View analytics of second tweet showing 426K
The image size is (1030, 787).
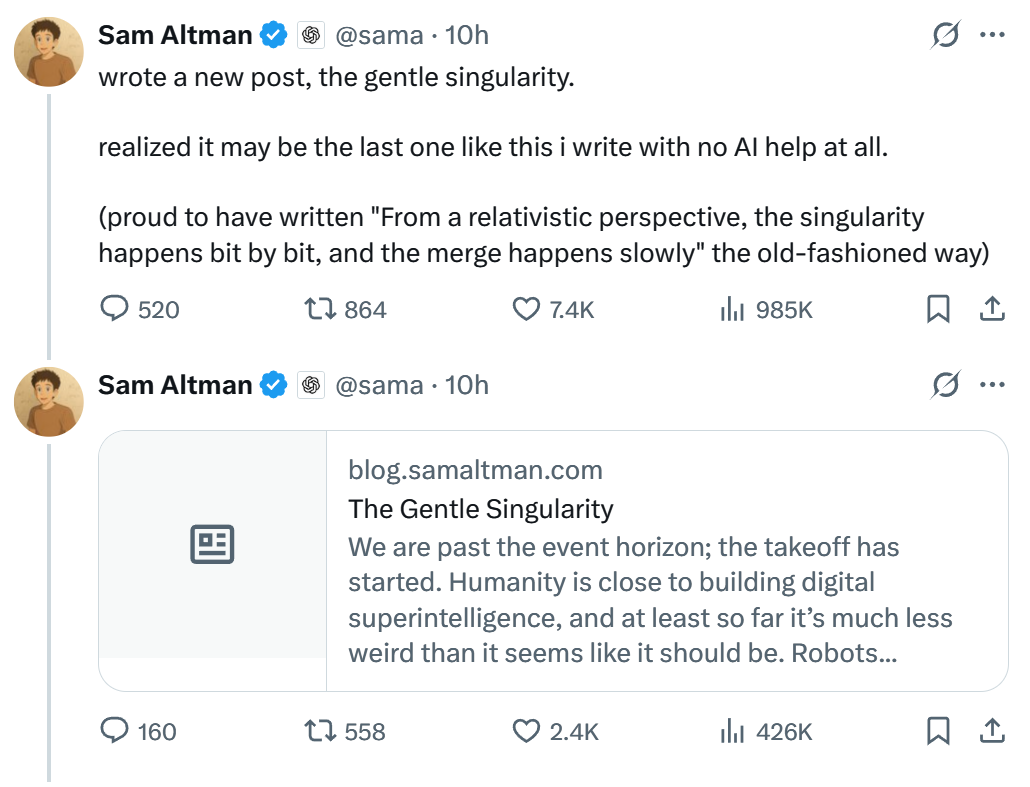[733, 732]
